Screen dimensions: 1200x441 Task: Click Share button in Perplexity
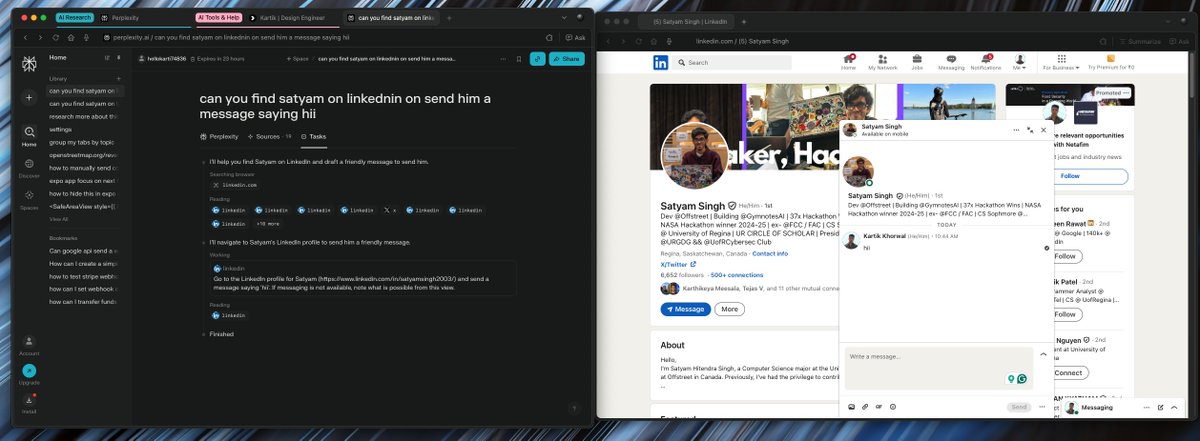pyautogui.click(x=565, y=59)
